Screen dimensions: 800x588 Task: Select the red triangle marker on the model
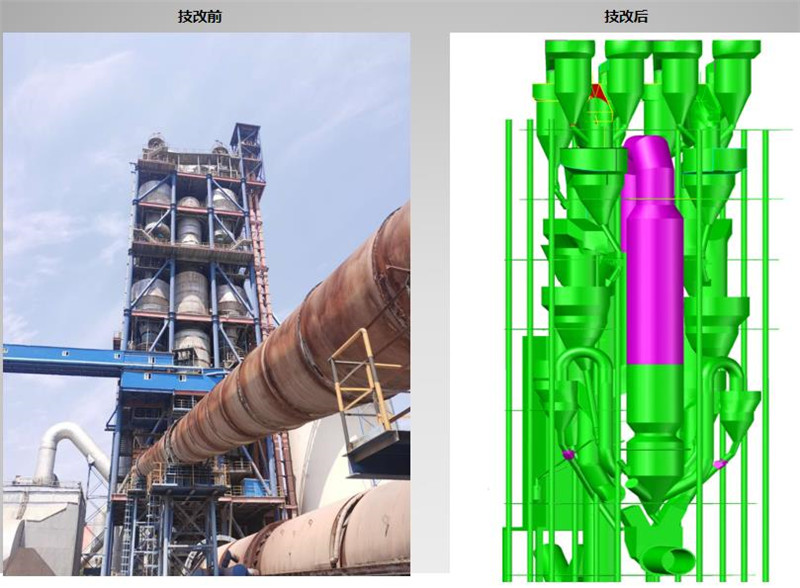point(599,94)
